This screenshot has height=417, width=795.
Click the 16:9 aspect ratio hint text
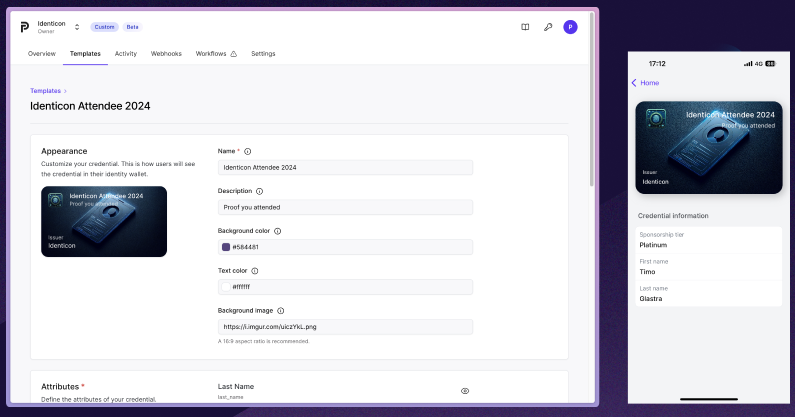(263, 341)
